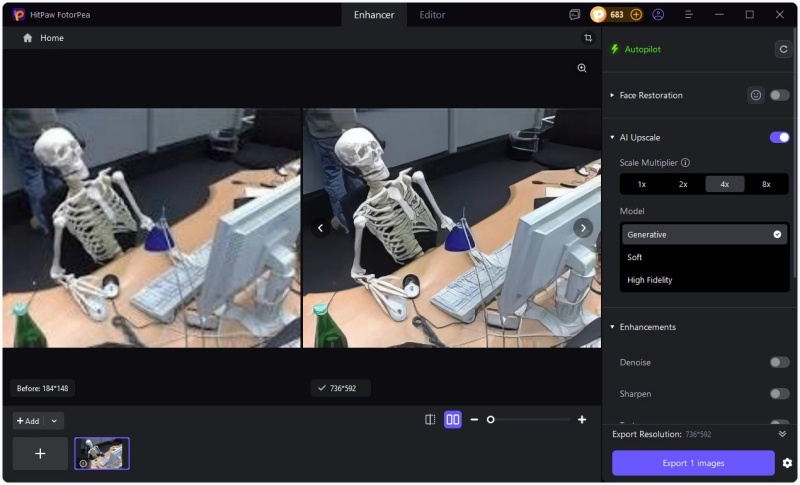Click the large plus add-image tile

coord(40,453)
